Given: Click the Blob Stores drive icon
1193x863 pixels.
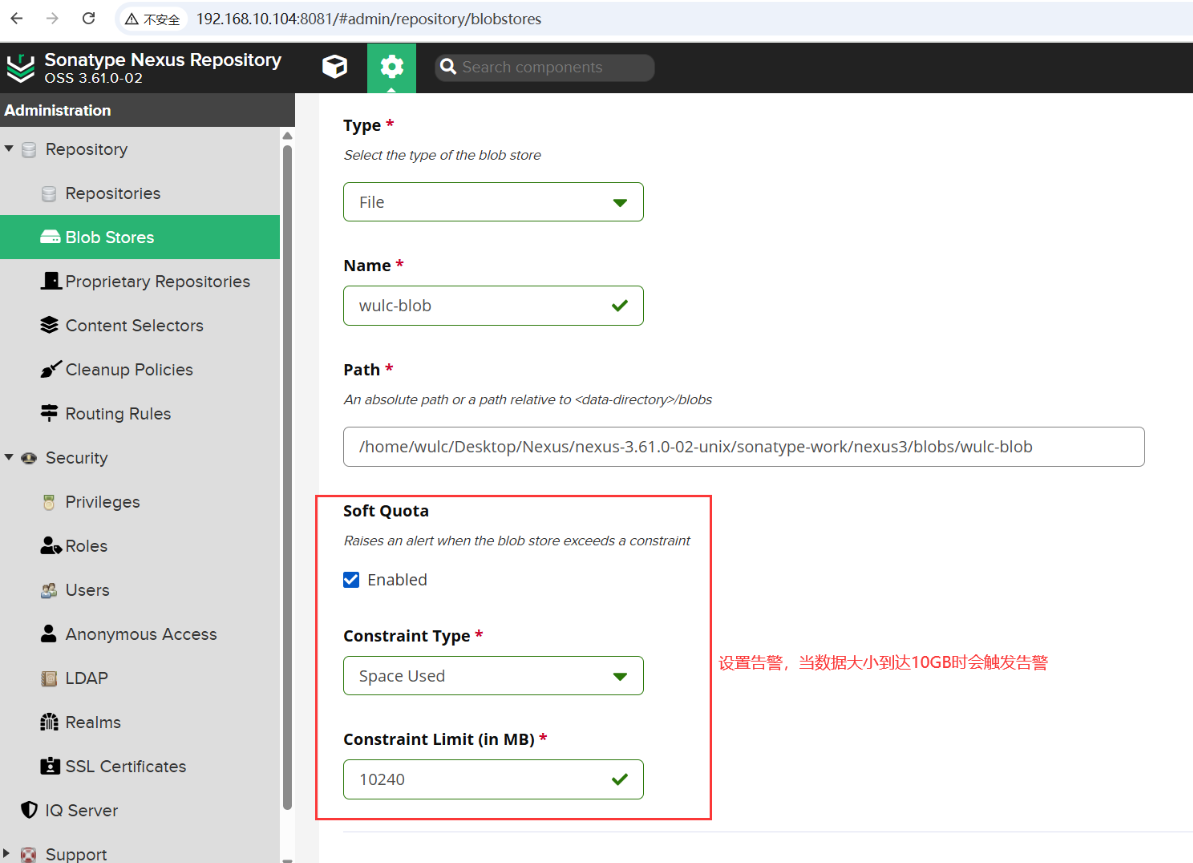Looking at the screenshot, I should pyautogui.click(x=50, y=237).
